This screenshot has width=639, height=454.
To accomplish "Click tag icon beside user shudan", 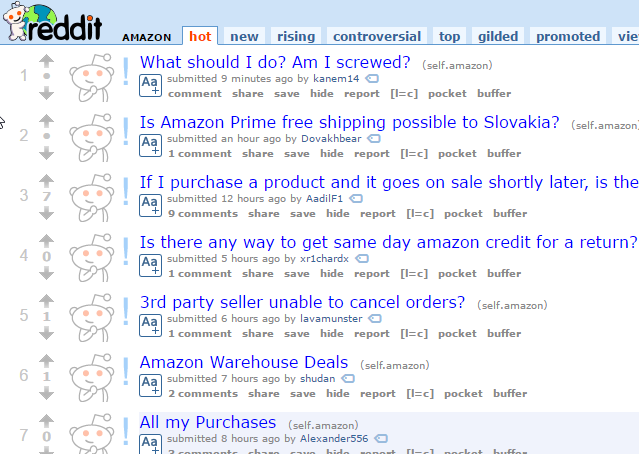I will coord(348,379).
